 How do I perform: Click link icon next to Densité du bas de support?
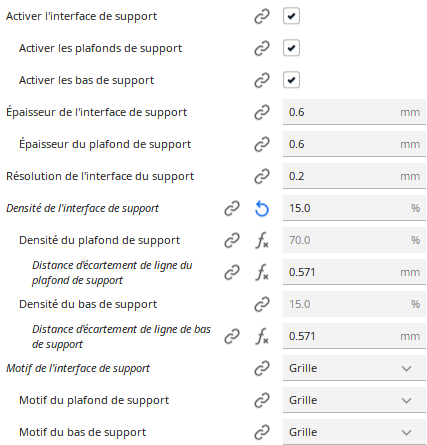[x=262, y=304]
